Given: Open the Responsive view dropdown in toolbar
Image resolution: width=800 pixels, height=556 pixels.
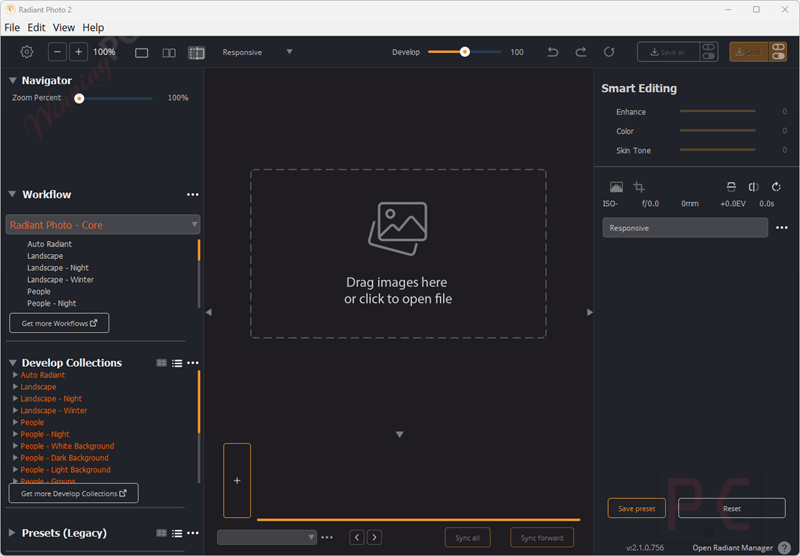Looking at the screenshot, I should [x=257, y=52].
